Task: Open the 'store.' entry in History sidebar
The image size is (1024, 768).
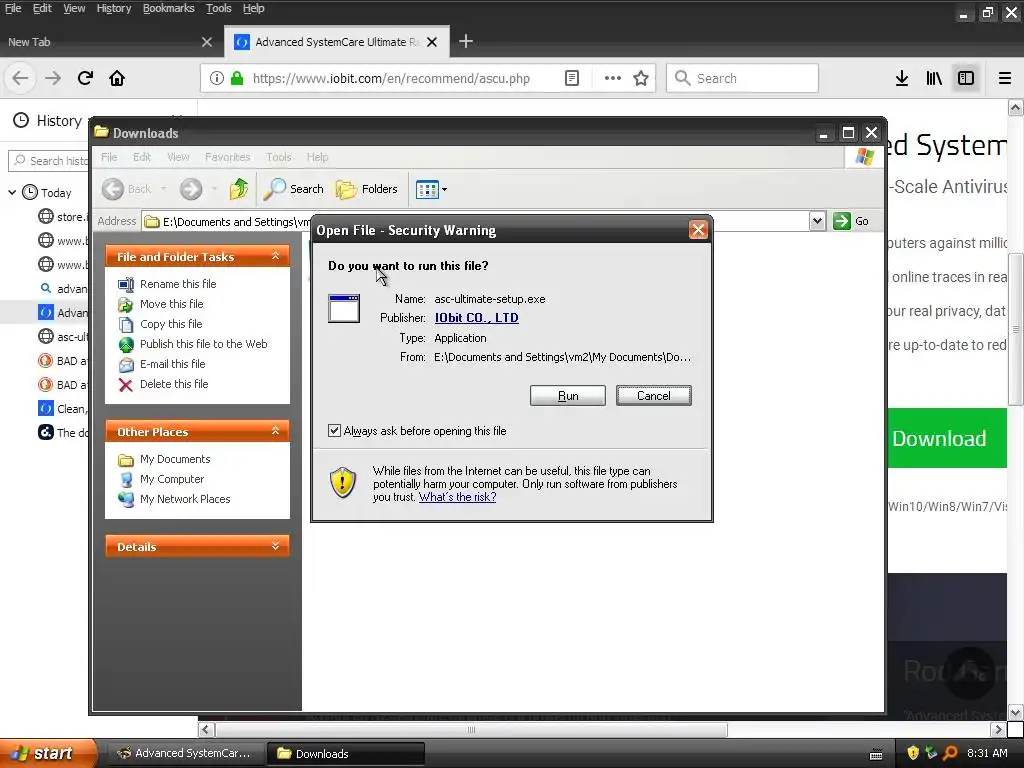Action: tap(63, 217)
